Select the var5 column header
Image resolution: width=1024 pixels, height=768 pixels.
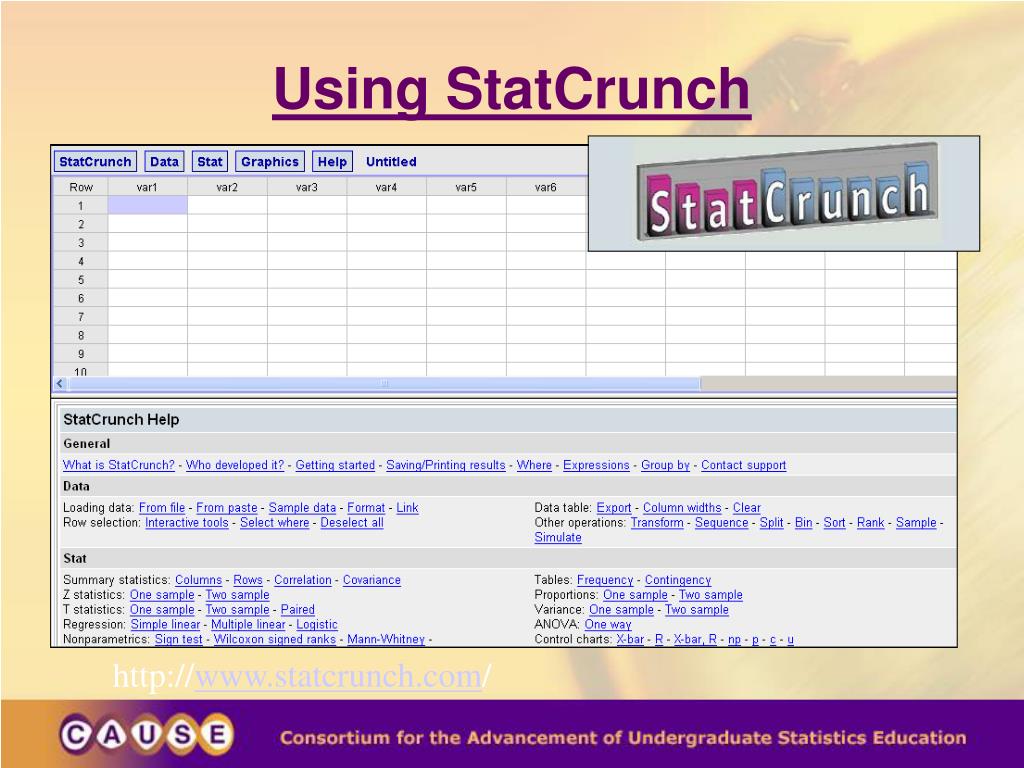coord(466,187)
